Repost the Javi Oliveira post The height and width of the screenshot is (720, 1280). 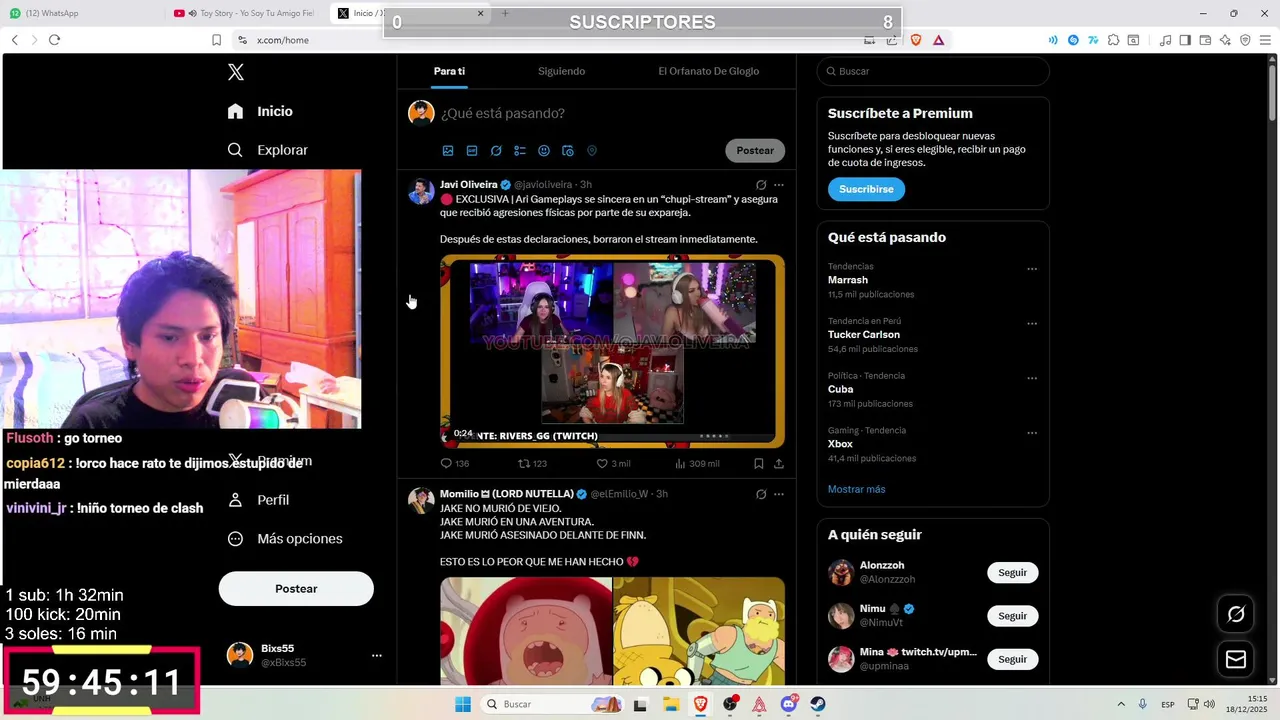click(x=532, y=464)
